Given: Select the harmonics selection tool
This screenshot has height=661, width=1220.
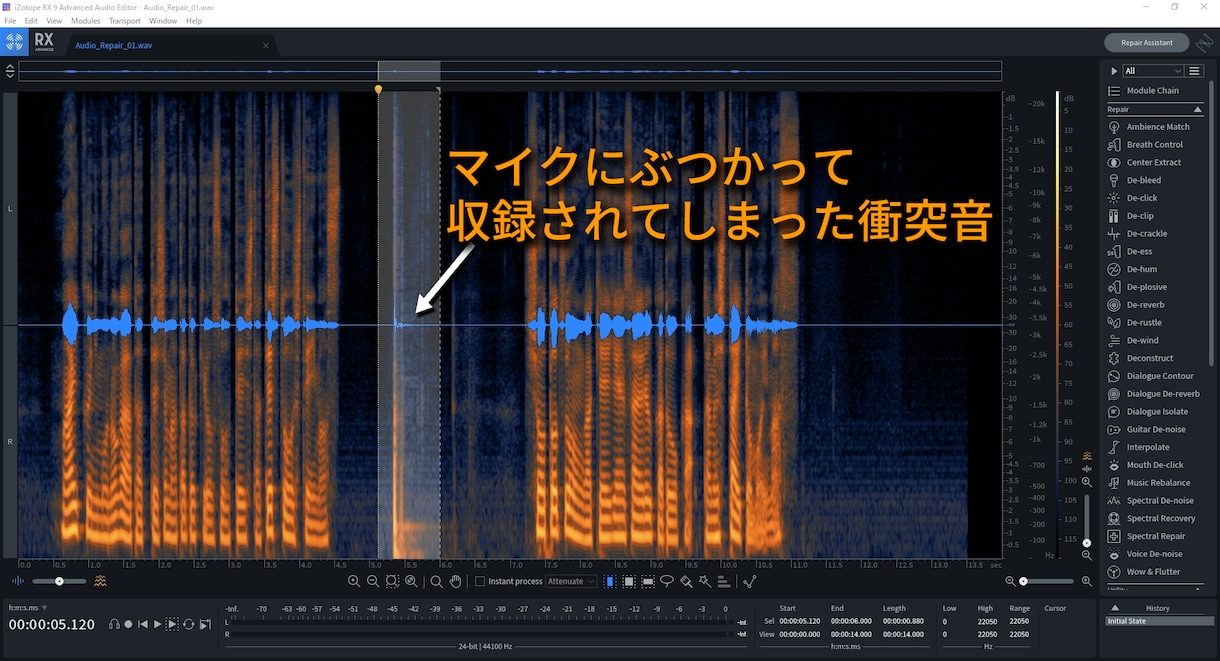Looking at the screenshot, I should point(724,581).
